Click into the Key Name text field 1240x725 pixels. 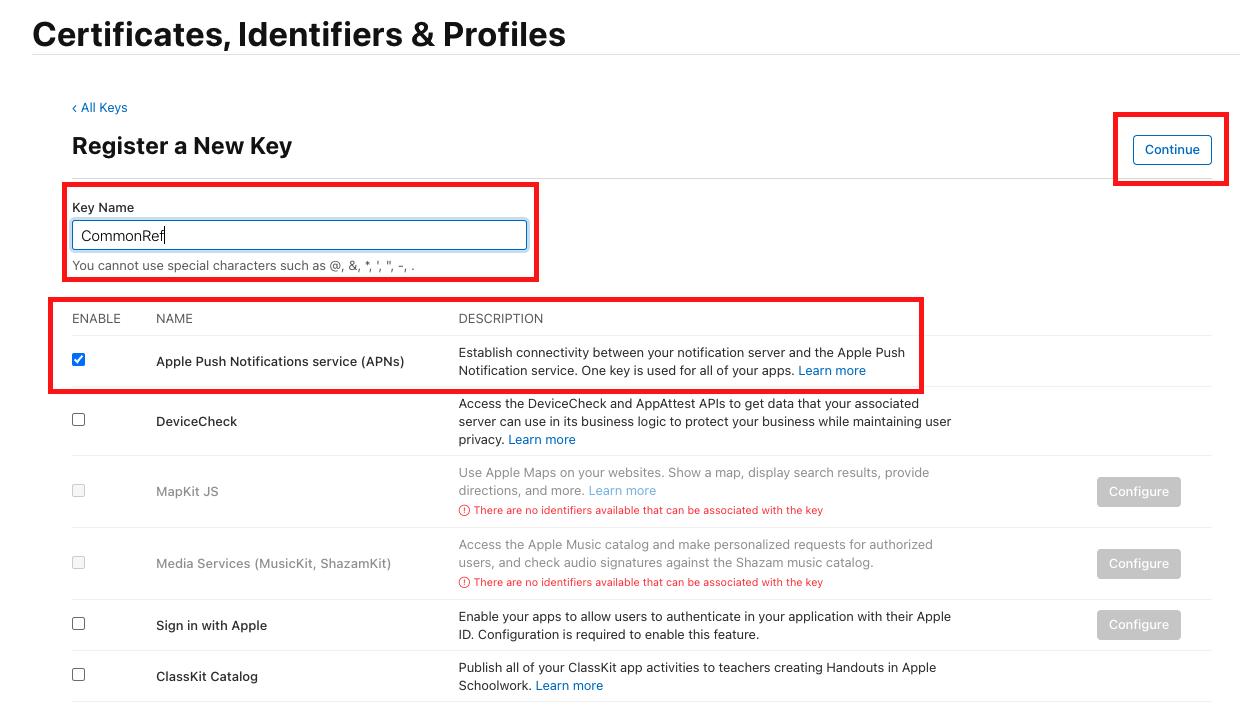[x=299, y=235]
